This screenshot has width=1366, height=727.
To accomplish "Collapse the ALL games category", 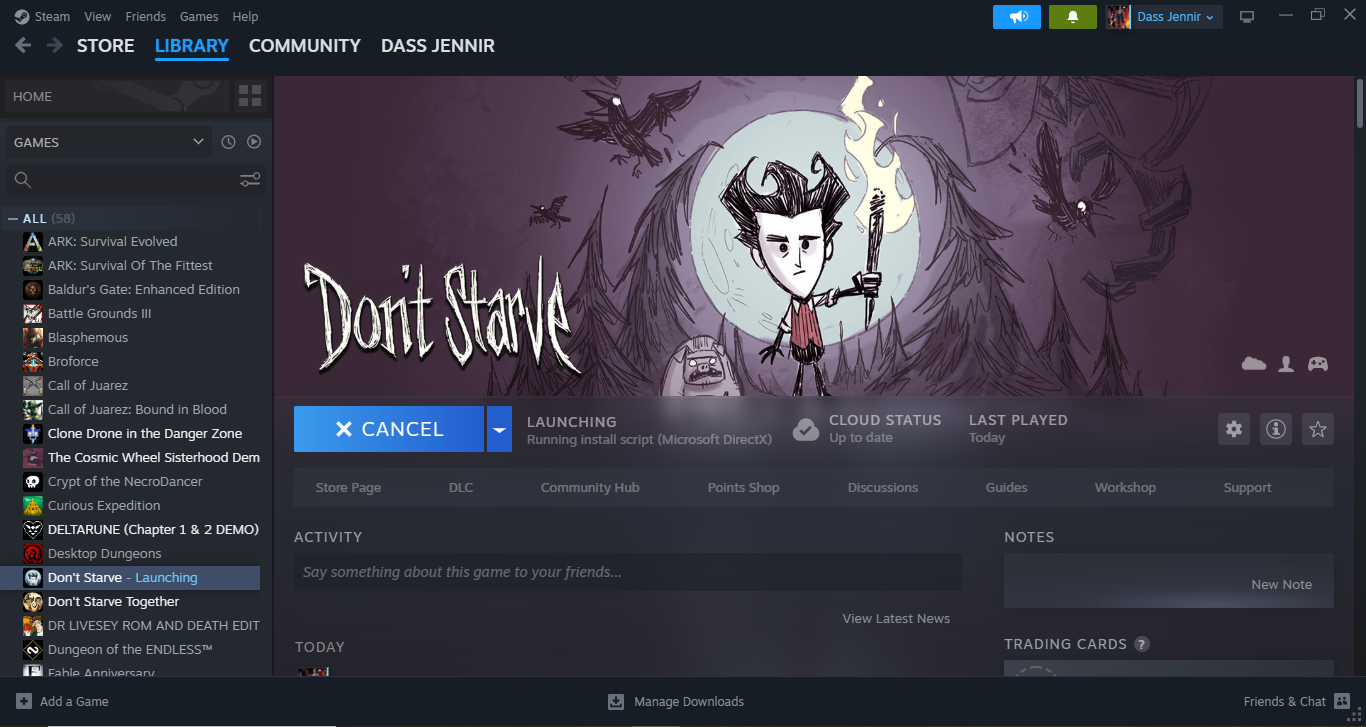I will [12, 218].
